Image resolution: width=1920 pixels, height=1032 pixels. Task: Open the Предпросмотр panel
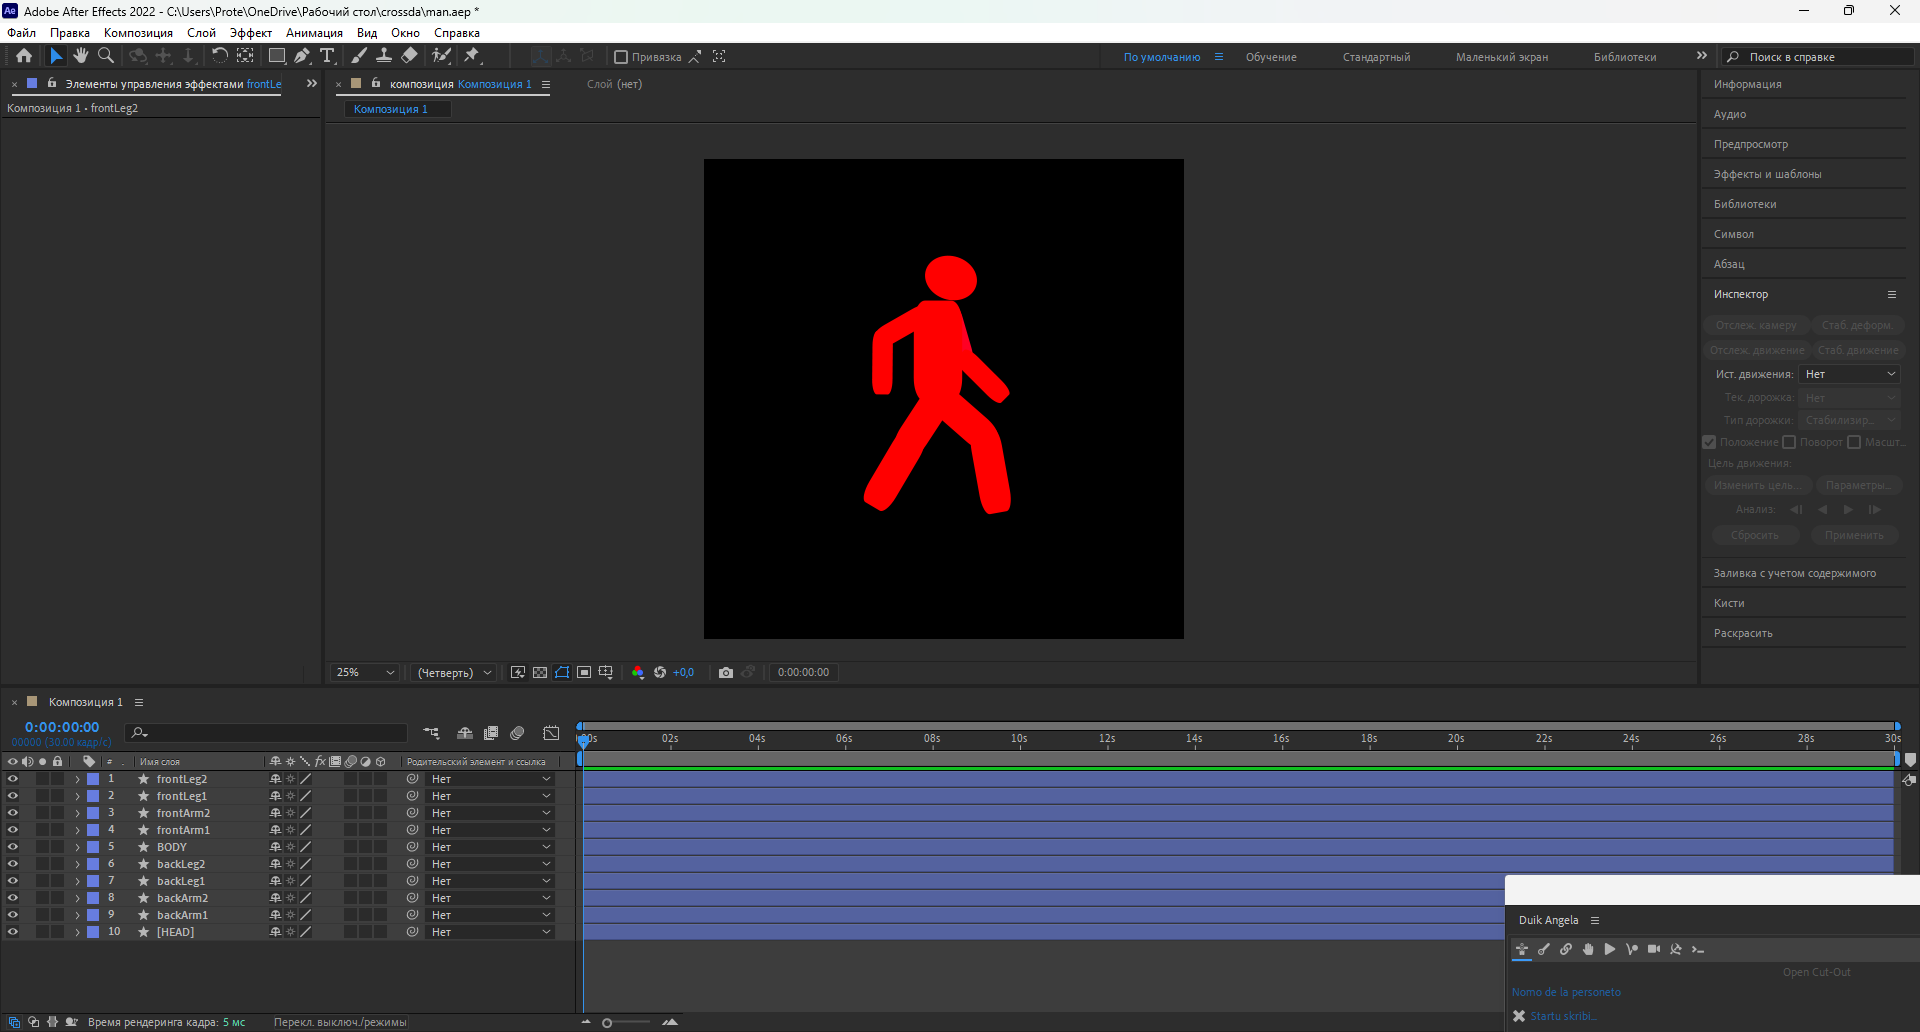(1751, 144)
